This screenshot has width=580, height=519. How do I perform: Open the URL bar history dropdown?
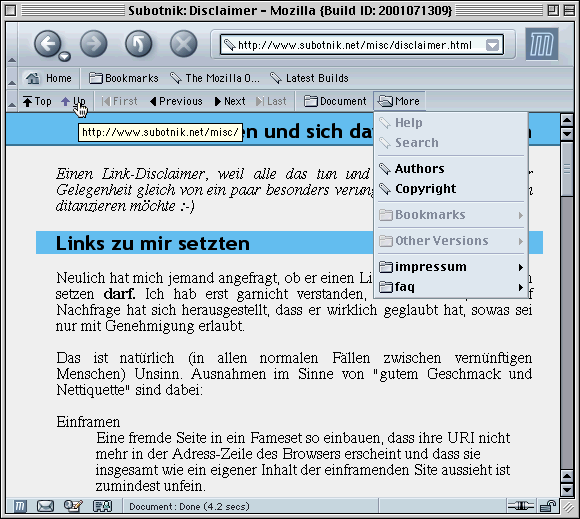pyautogui.click(x=492, y=45)
